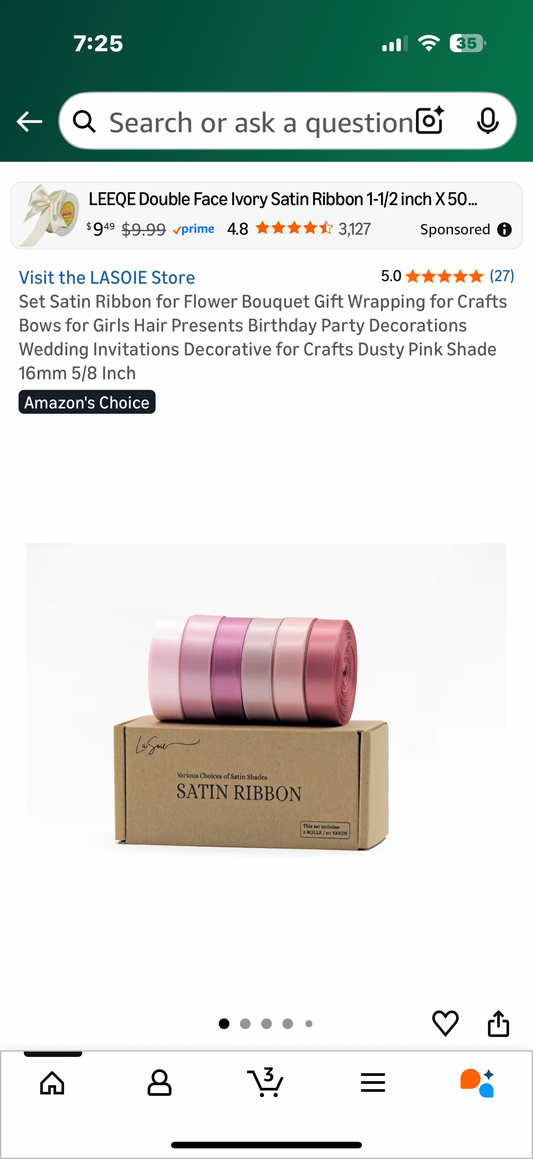Open the hamburger menu
This screenshot has width=533, height=1159.
coord(373,1084)
